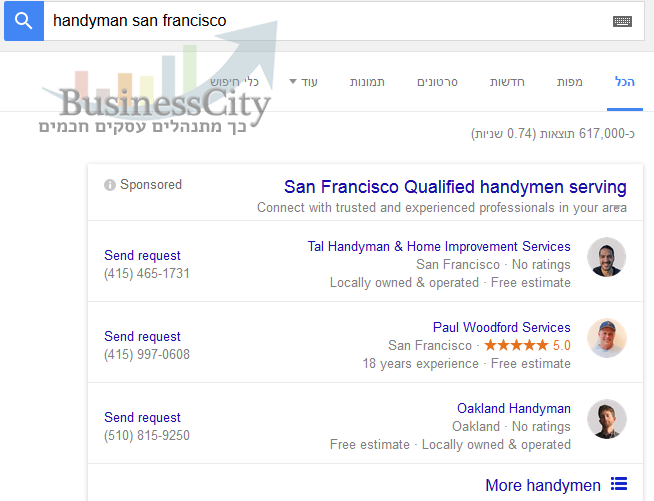
Task: Open Oakland Handyman profile photo
Action: click(x=606, y=419)
